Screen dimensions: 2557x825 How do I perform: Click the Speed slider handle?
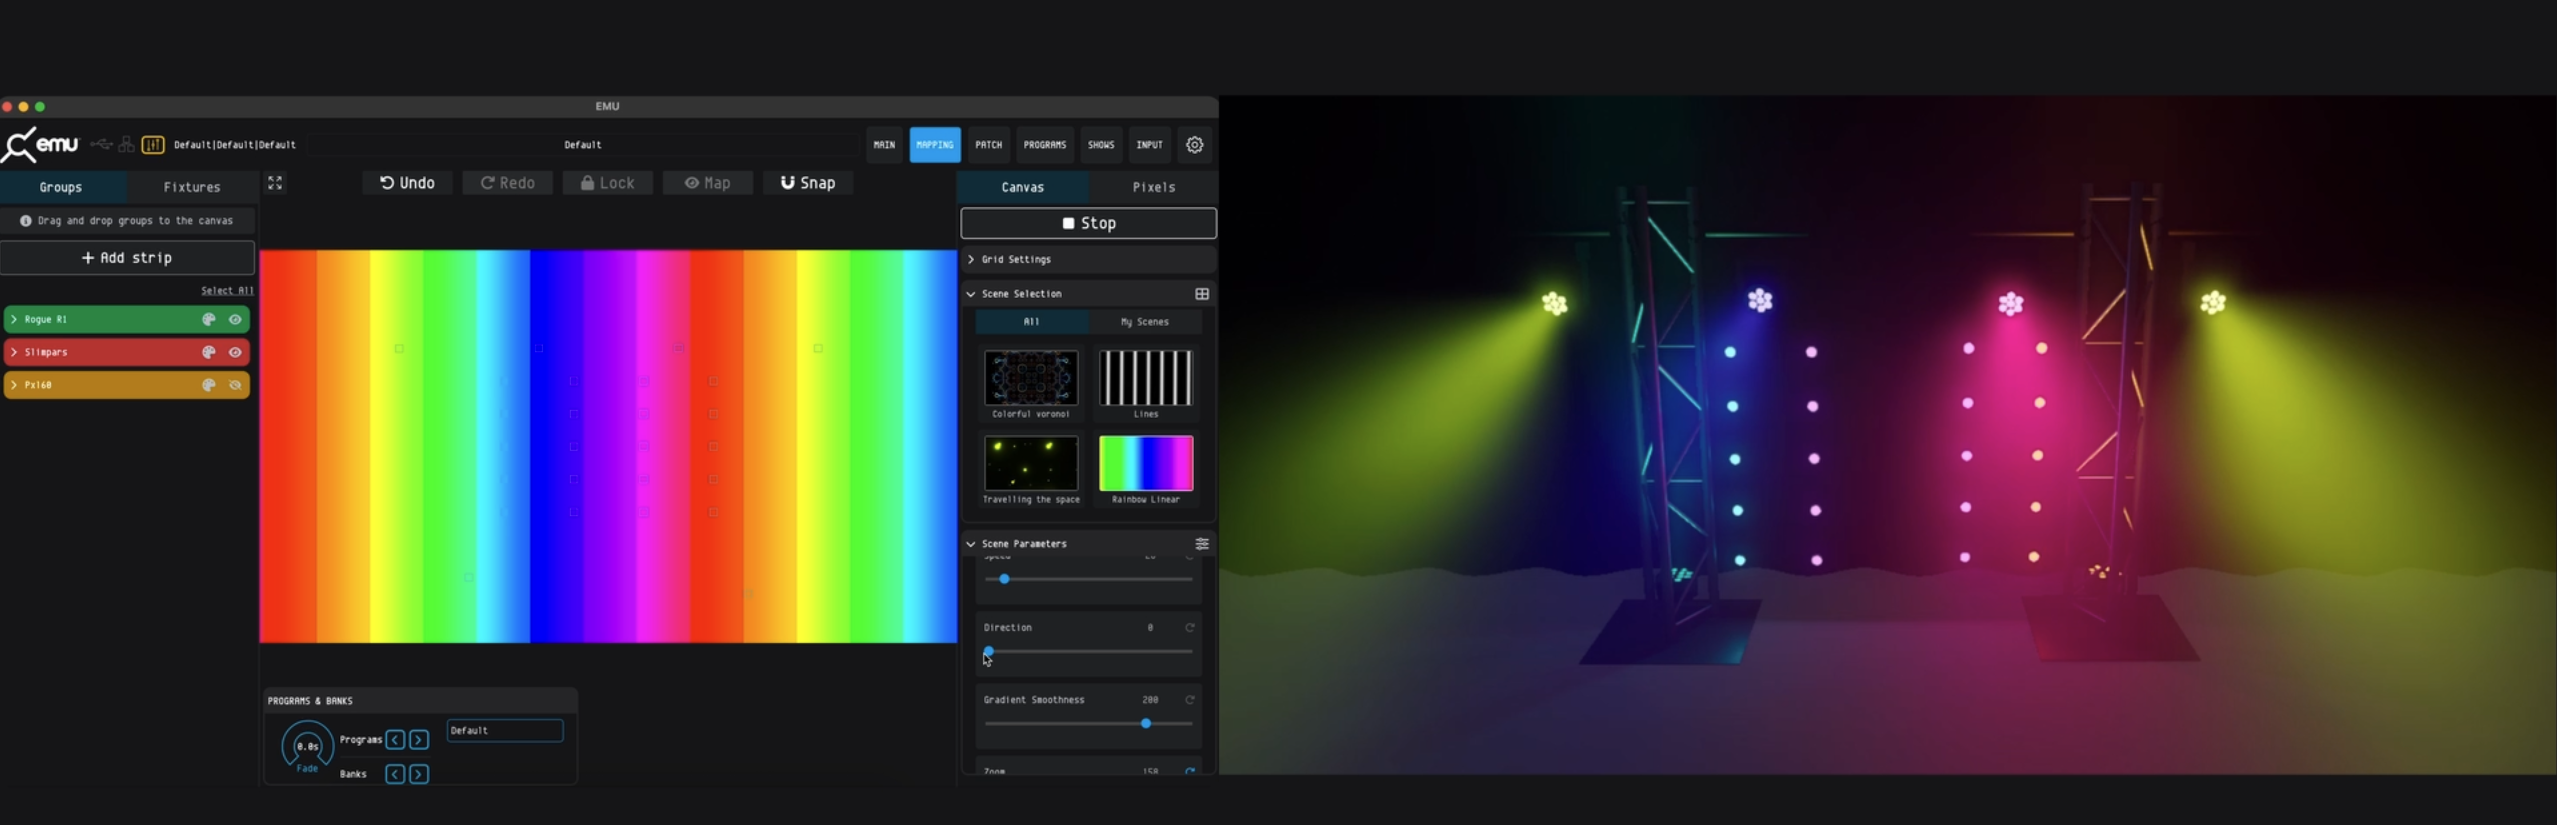(1004, 579)
